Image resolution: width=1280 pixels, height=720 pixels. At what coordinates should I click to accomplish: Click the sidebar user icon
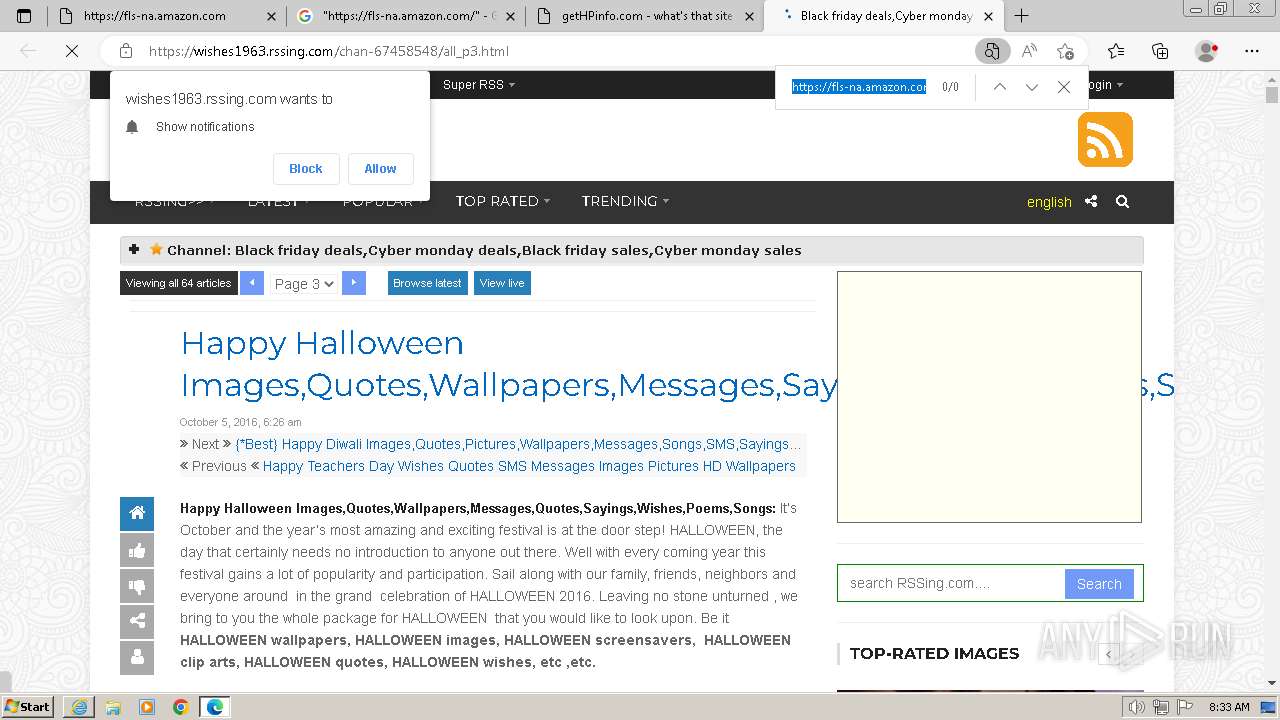click(x=137, y=658)
